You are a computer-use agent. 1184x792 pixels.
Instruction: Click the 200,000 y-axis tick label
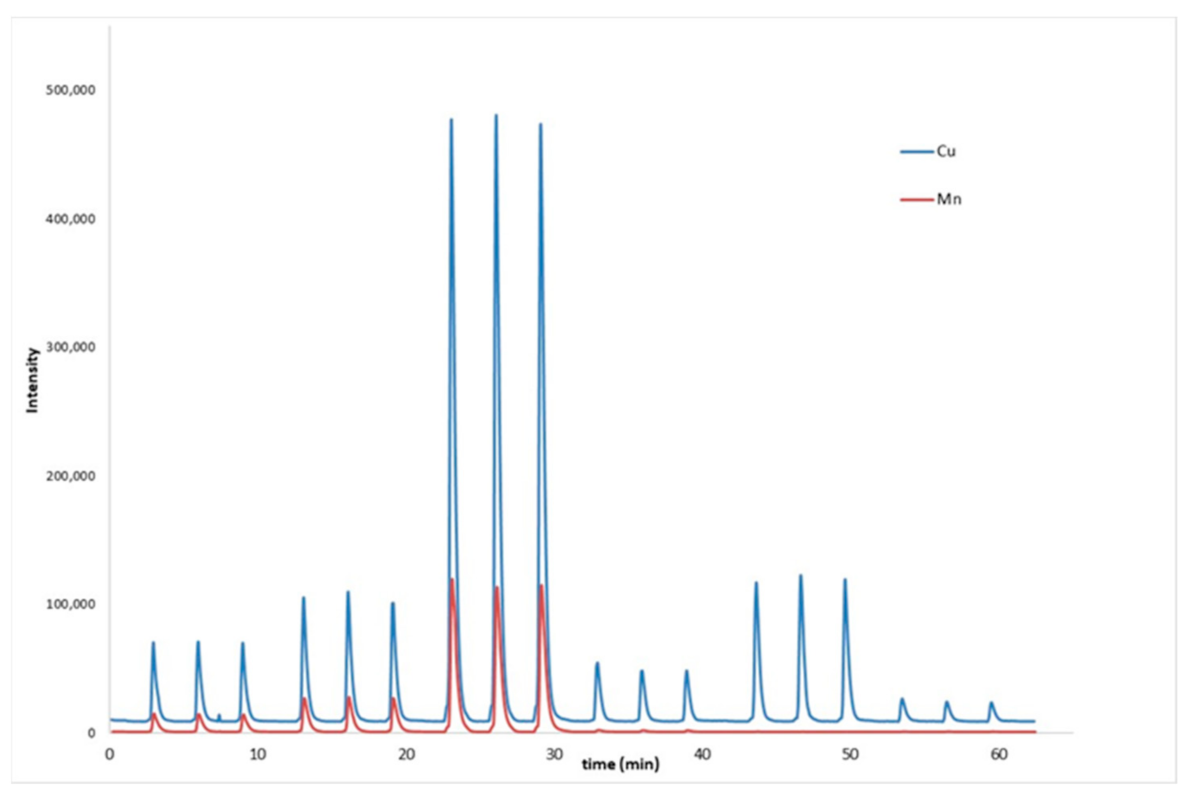click(x=68, y=476)
